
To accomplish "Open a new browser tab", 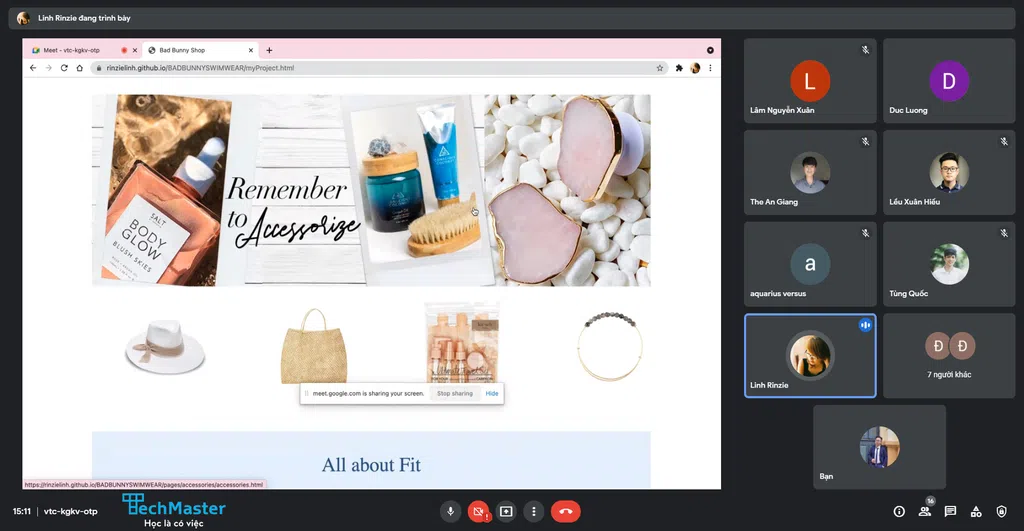I will 269,50.
